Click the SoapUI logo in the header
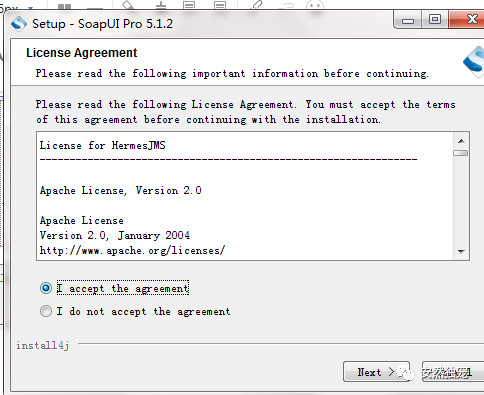 click(474, 61)
